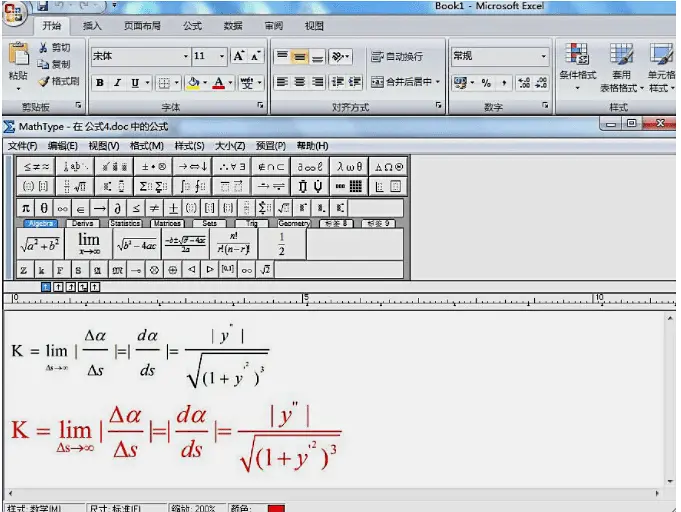Click 自动换行 wrap text button
681x512 pixels.
click(397, 56)
